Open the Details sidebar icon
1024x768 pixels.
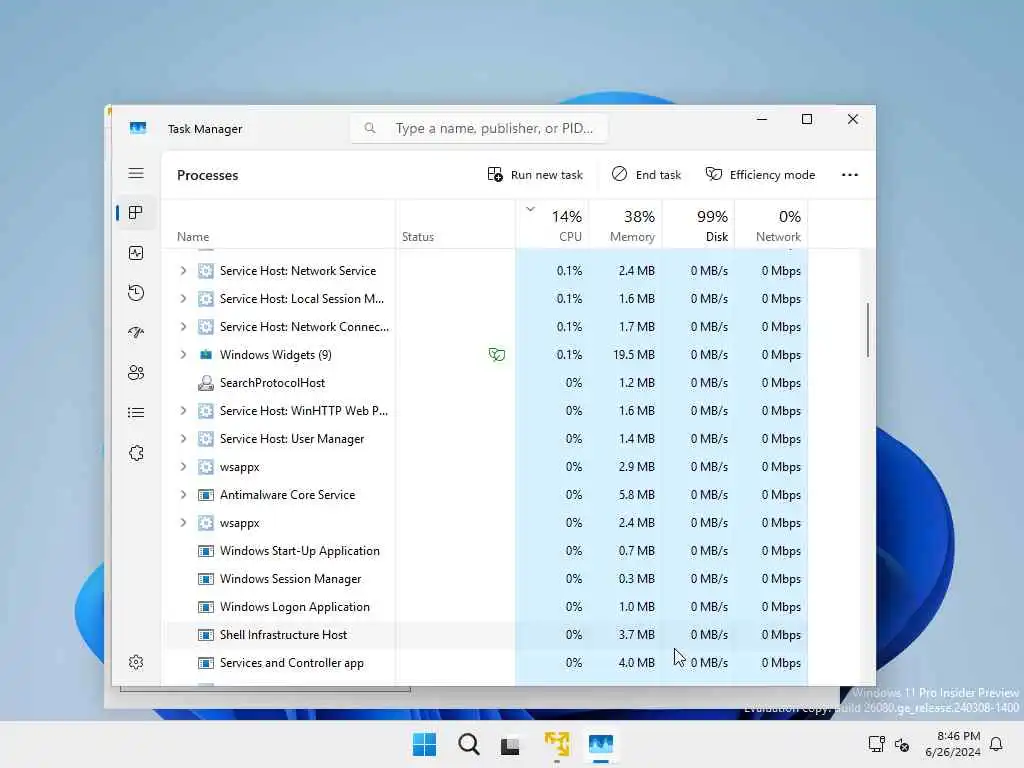pyautogui.click(x=136, y=413)
